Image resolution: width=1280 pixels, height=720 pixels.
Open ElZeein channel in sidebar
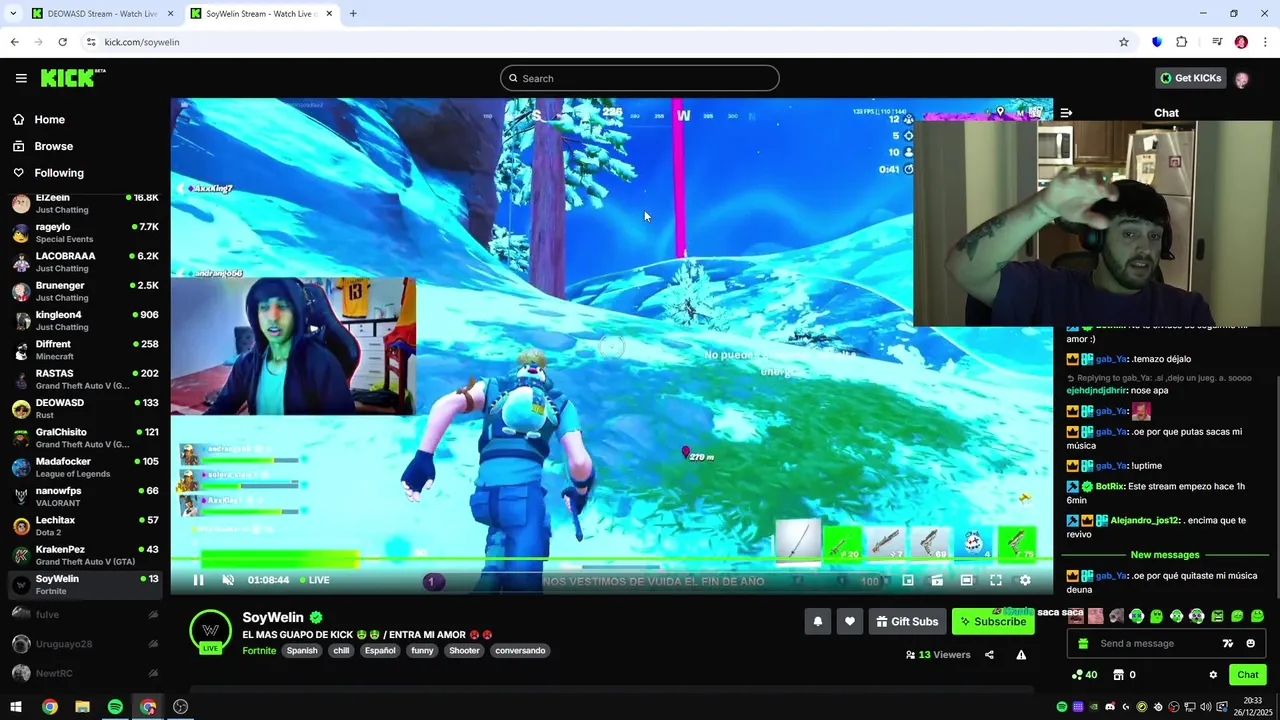pos(85,204)
